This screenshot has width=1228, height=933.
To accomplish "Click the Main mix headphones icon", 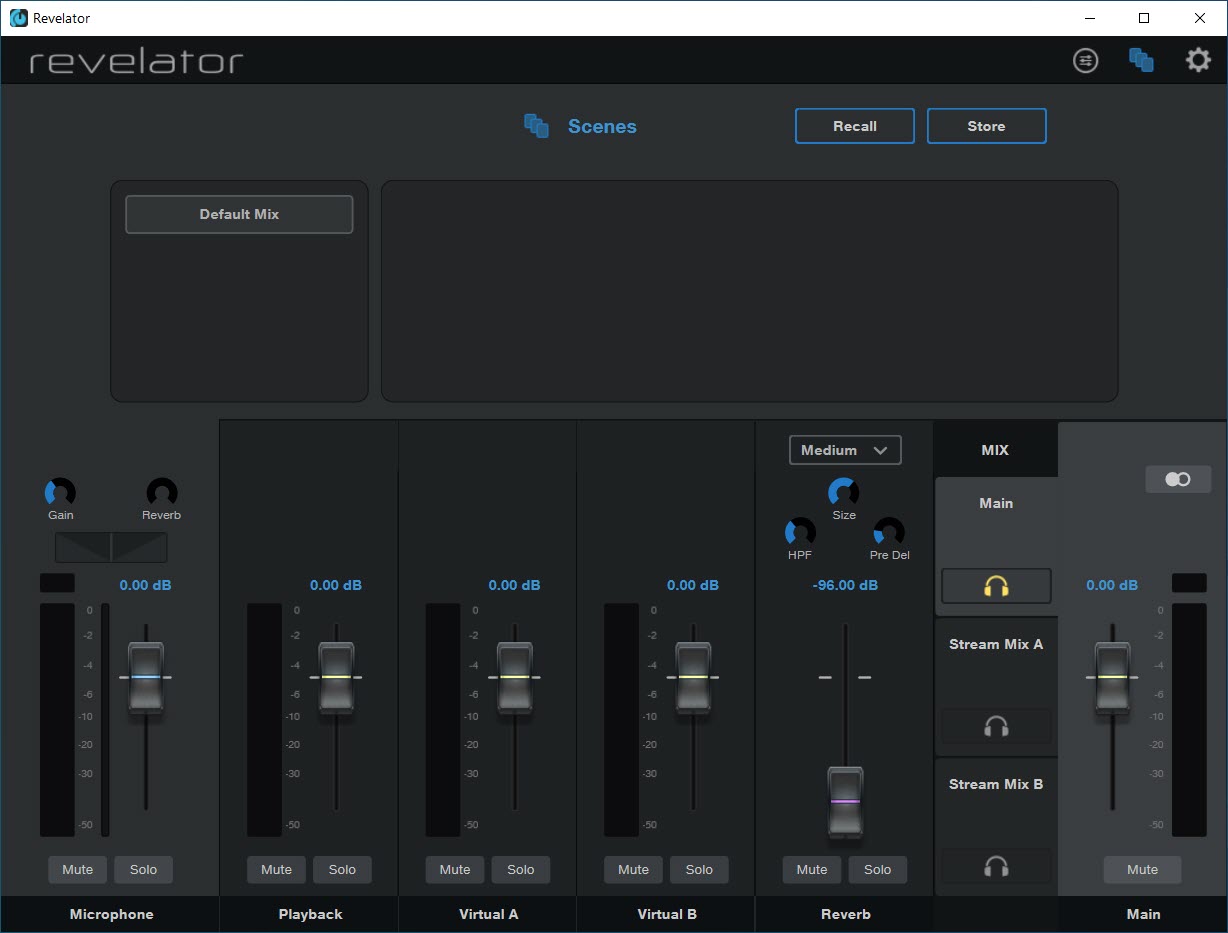I will (996, 586).
